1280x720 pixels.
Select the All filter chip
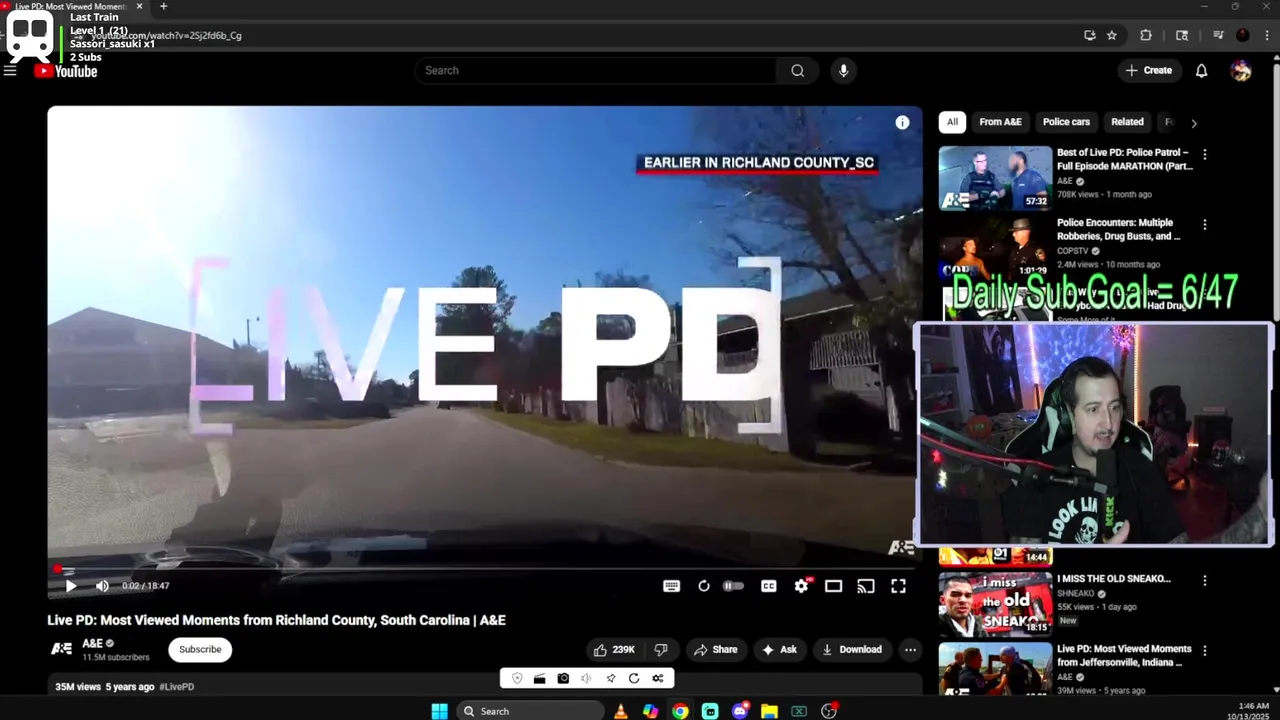click(952, 122)
